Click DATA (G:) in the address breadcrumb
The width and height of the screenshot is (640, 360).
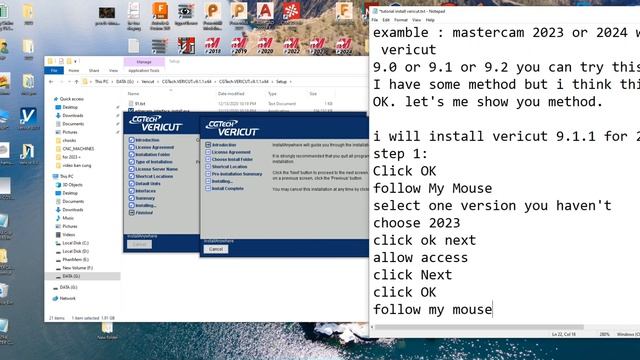point(125,82)
